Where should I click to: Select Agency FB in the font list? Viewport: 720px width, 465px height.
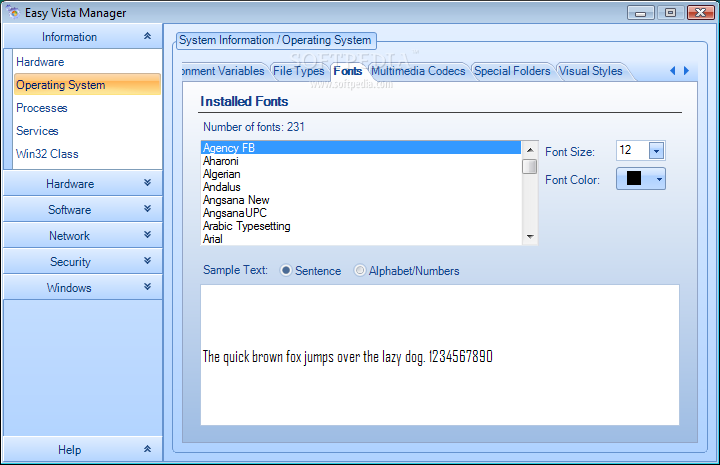[x=361, y=148]
